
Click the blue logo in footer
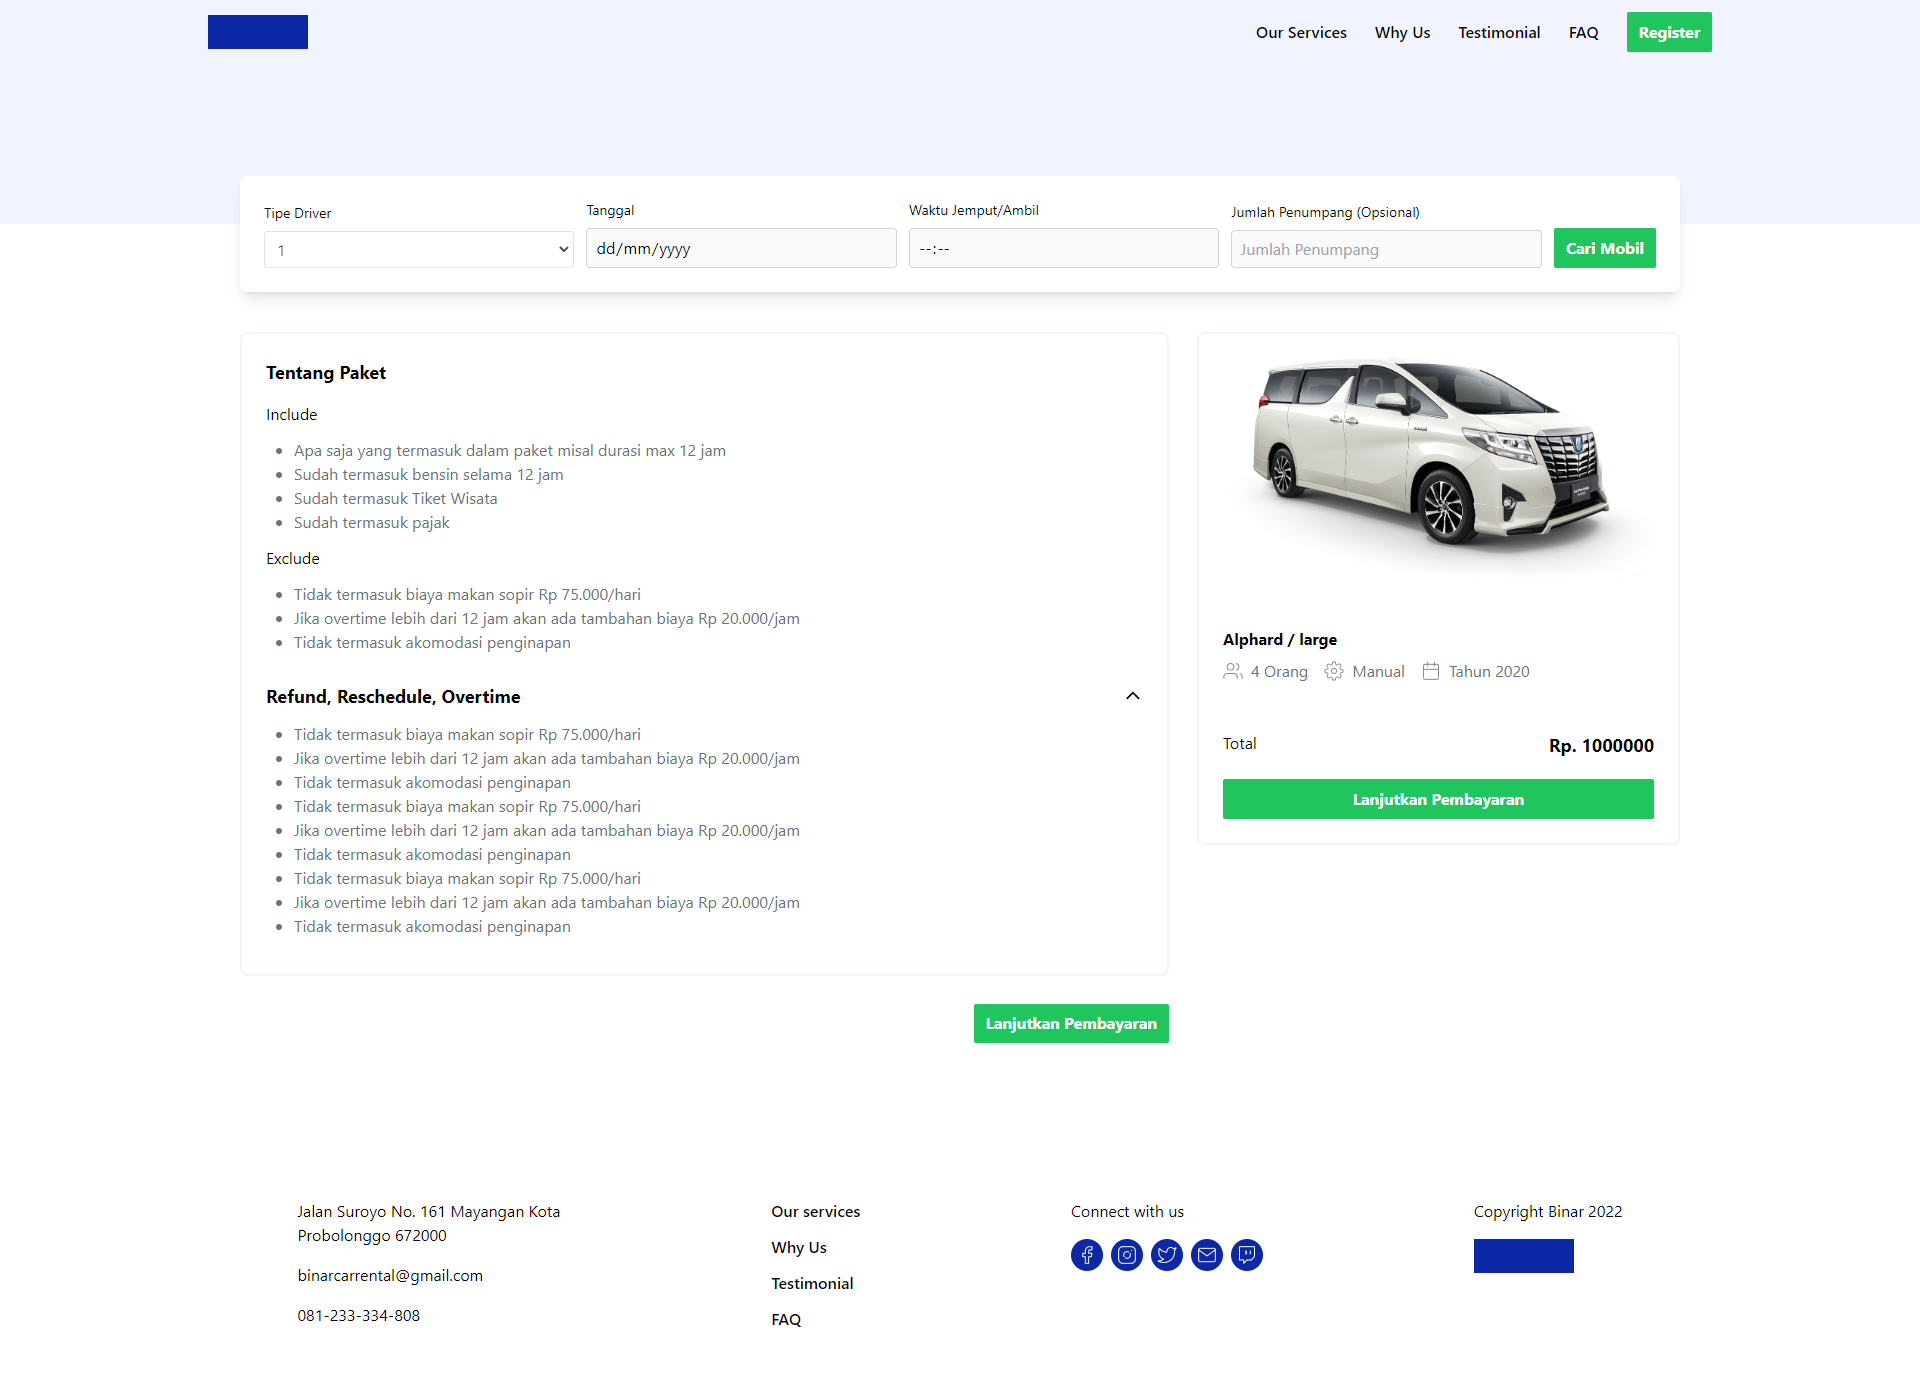[x=1523, y=1256]
